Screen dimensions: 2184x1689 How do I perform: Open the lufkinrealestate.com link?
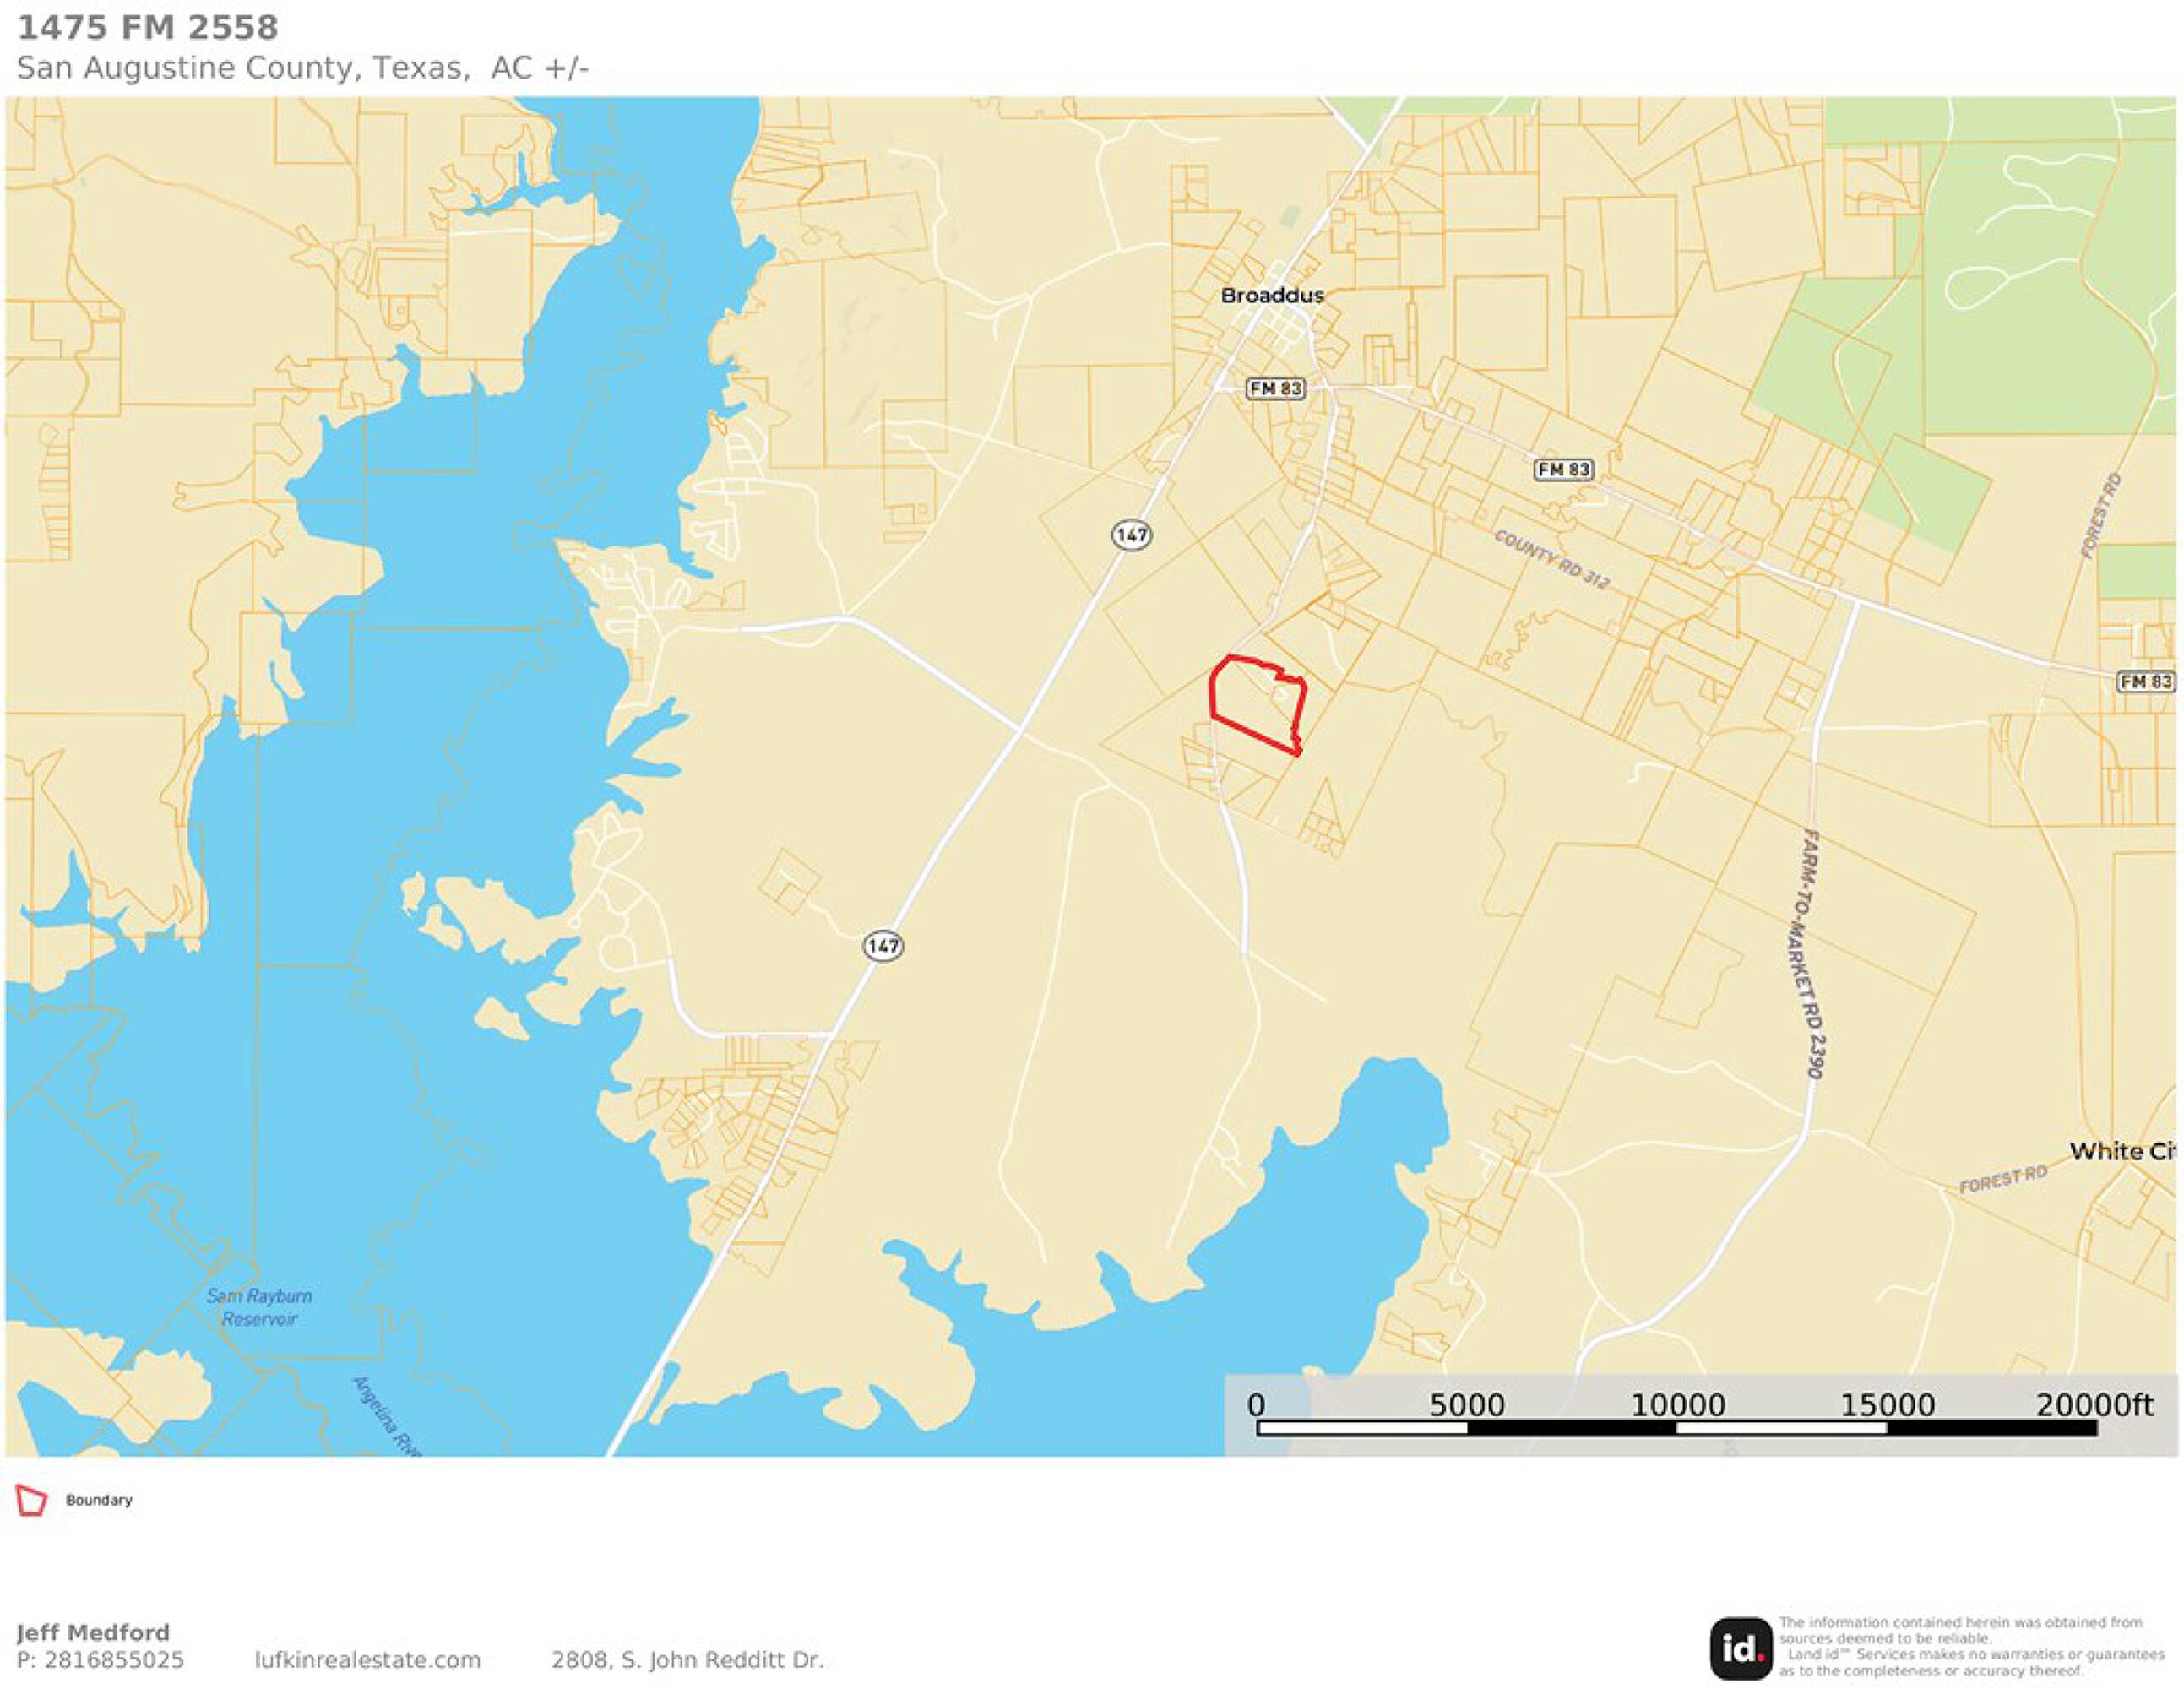(x=367, y=1660)
